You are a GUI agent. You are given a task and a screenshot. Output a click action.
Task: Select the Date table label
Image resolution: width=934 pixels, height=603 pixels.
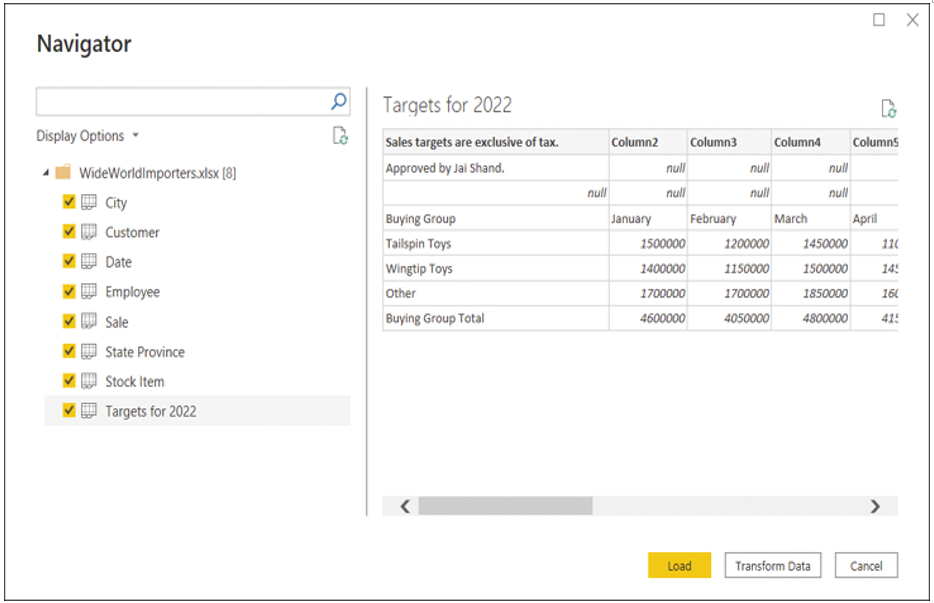[x=119, y=262]
